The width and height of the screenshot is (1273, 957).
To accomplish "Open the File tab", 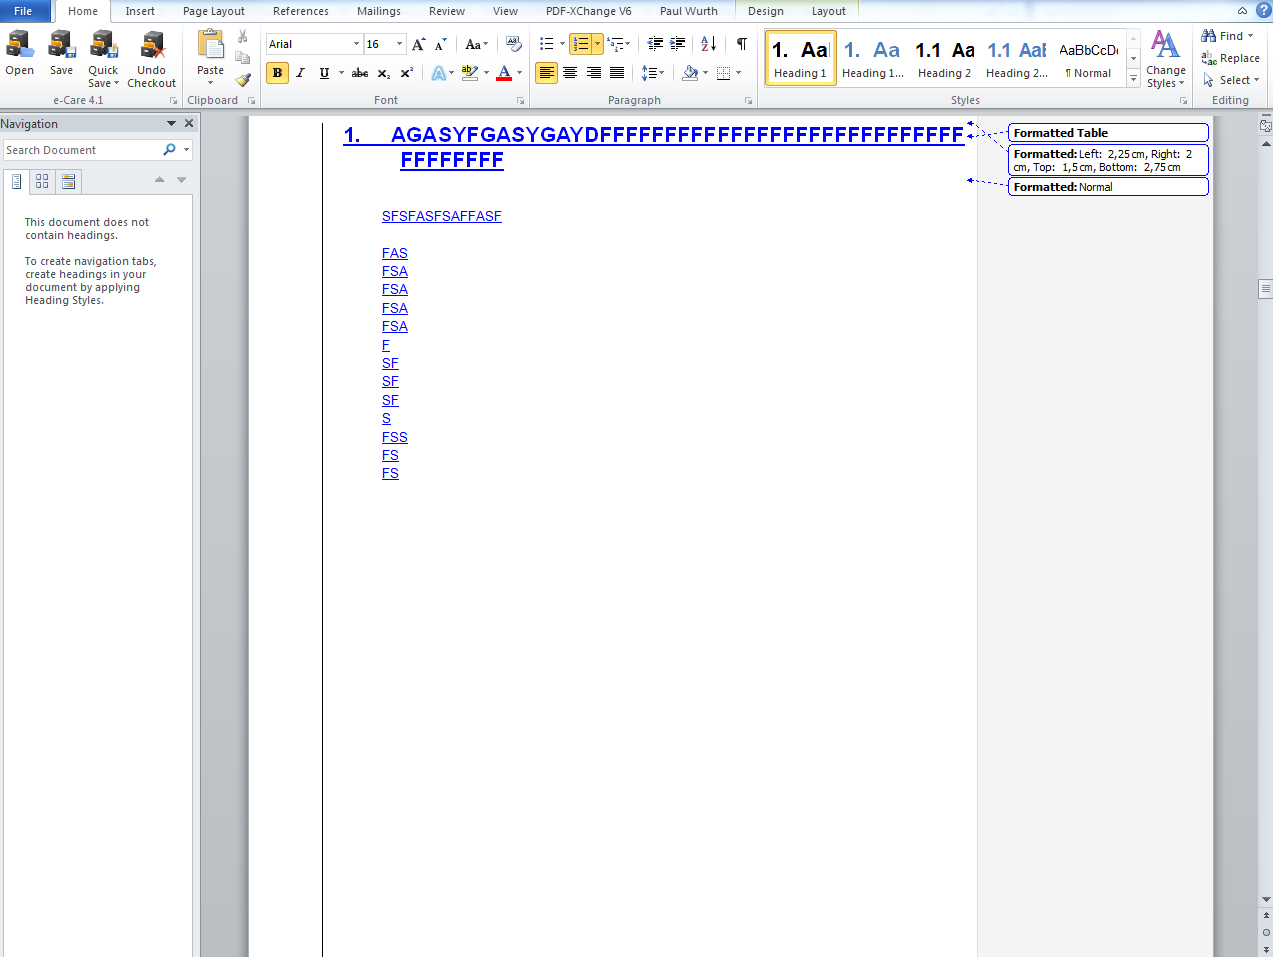I will click(24, 11).
